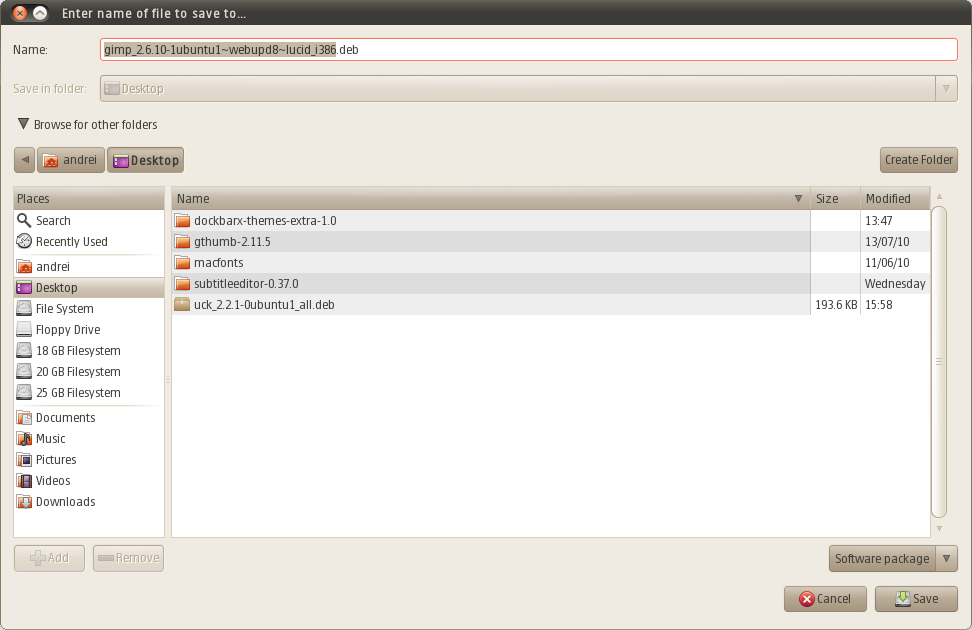Click the Recently Used clock icon
The image size is (972, 630).
24,241
